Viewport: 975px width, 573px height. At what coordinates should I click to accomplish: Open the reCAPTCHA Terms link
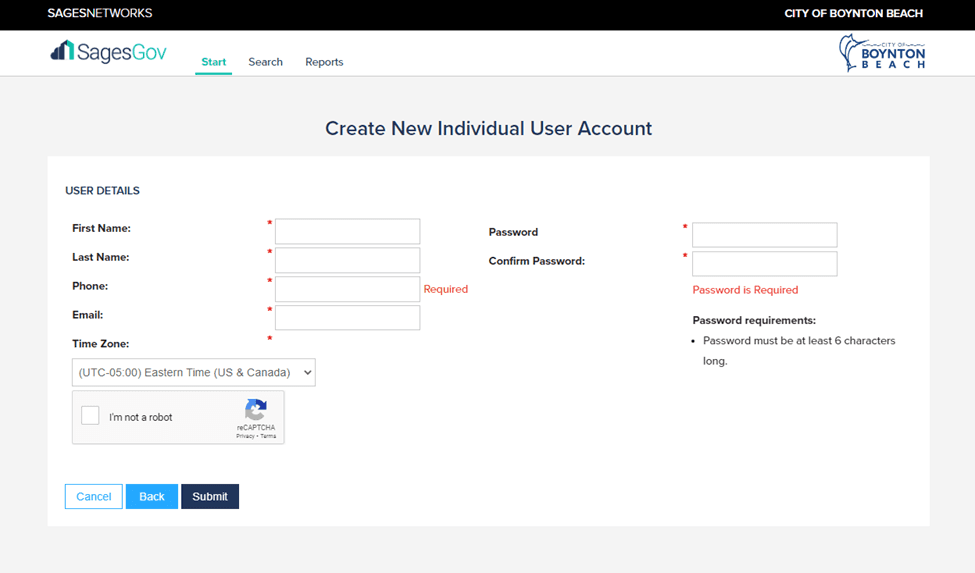(269, 437)
